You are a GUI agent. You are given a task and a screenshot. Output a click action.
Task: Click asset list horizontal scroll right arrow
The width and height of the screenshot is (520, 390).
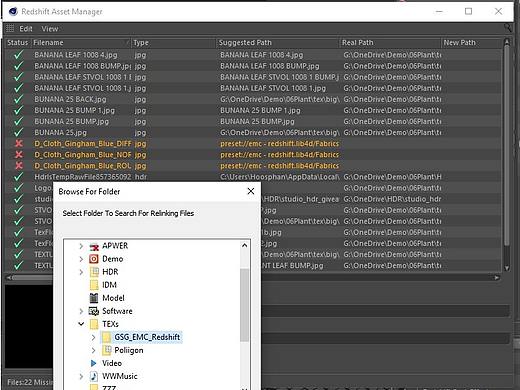(x=497, y=277)
